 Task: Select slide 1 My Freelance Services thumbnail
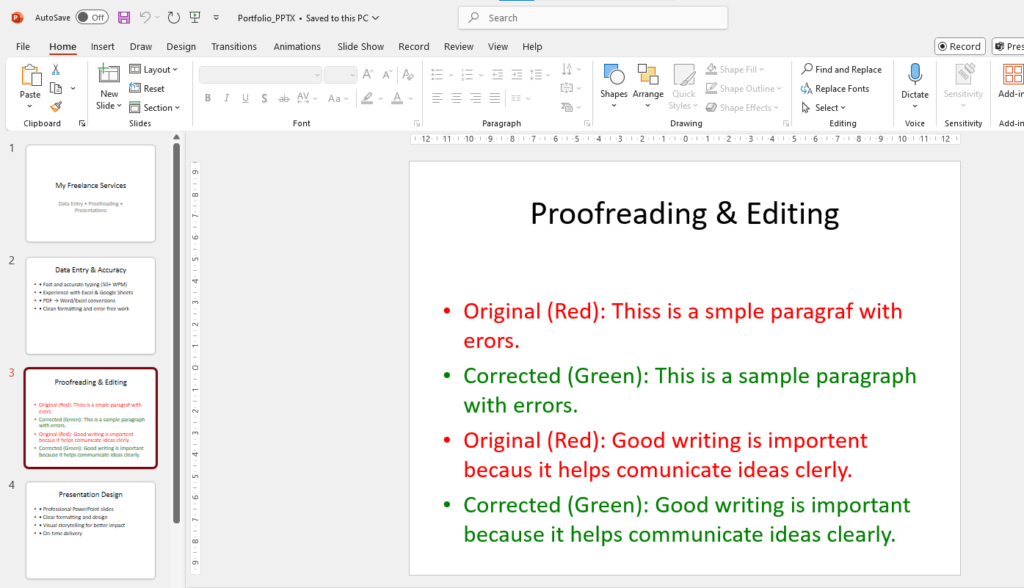tap(91, 193)
